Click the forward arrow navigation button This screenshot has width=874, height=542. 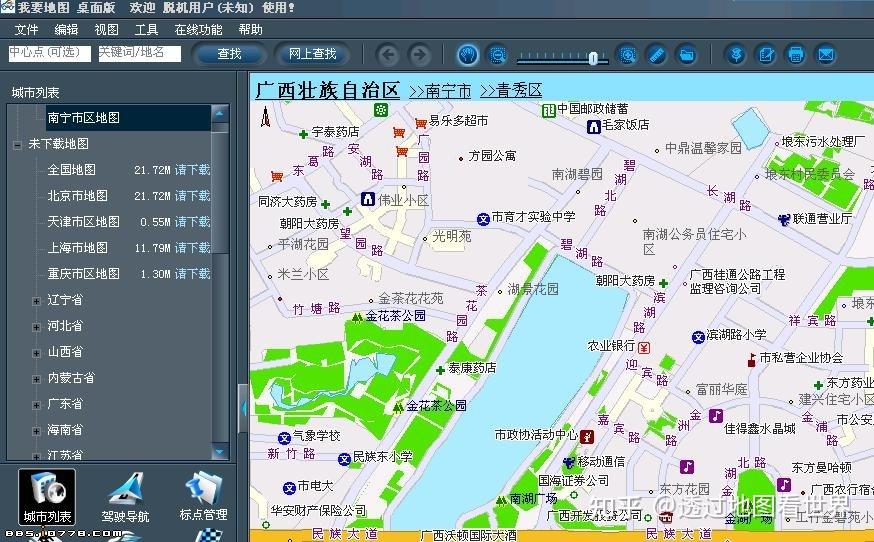420,55
